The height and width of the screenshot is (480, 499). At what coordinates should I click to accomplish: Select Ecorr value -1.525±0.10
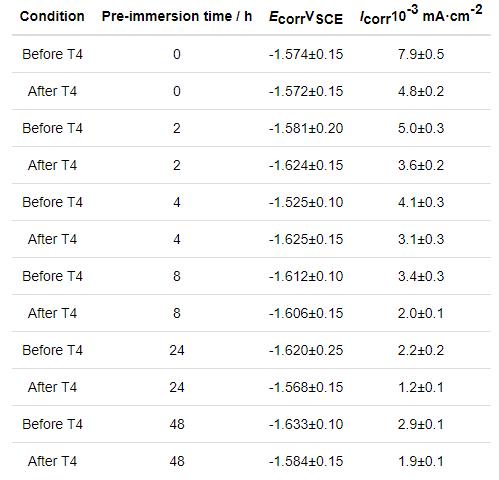coord(306,202)
